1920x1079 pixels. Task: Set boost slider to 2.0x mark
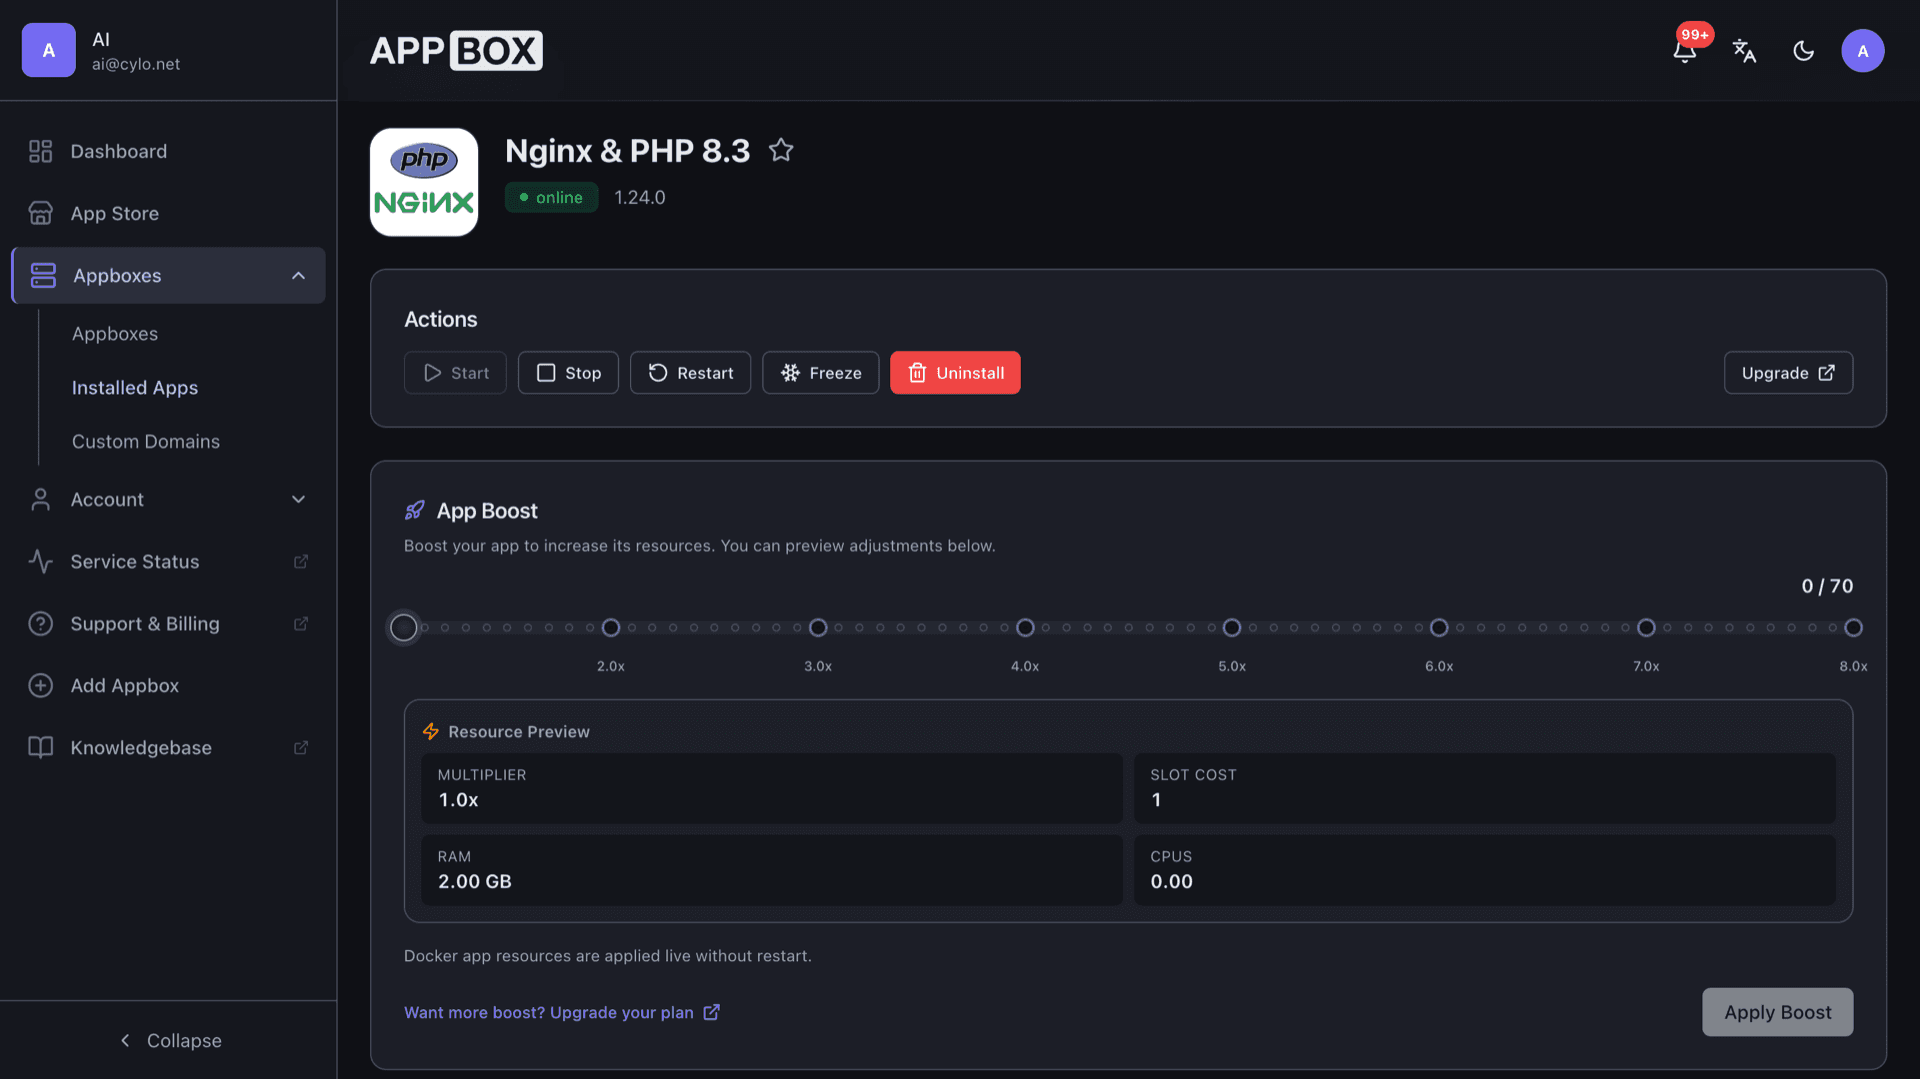click(611, 627)
